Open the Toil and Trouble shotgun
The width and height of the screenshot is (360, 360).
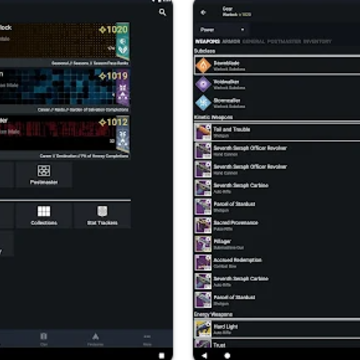277,132
